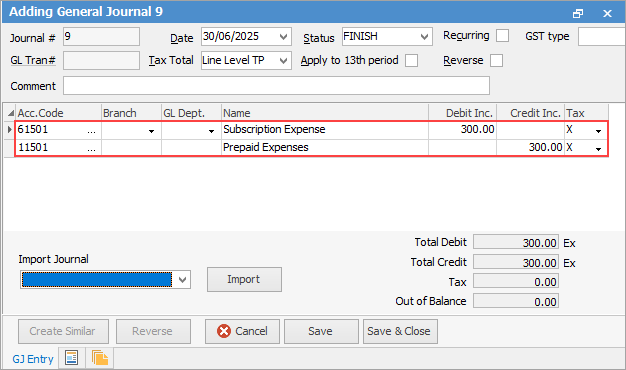626x370 pixels.
Task: Open the Date dropdown calendar
Action: pos(283,37)
